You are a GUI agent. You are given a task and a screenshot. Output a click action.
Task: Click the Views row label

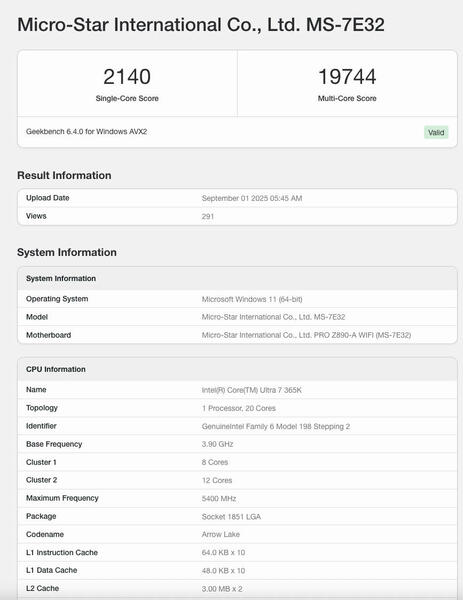pos(36,216)
